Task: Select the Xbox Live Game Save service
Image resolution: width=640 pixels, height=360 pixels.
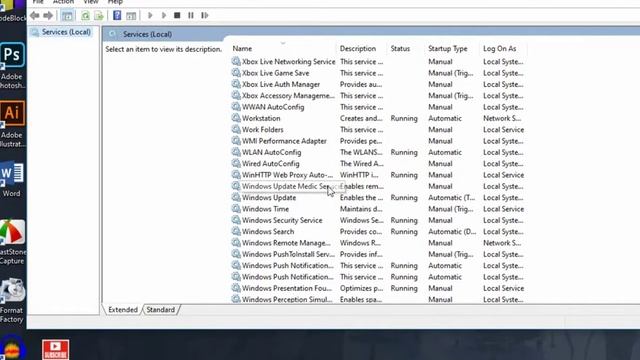Action: (276, 73)
